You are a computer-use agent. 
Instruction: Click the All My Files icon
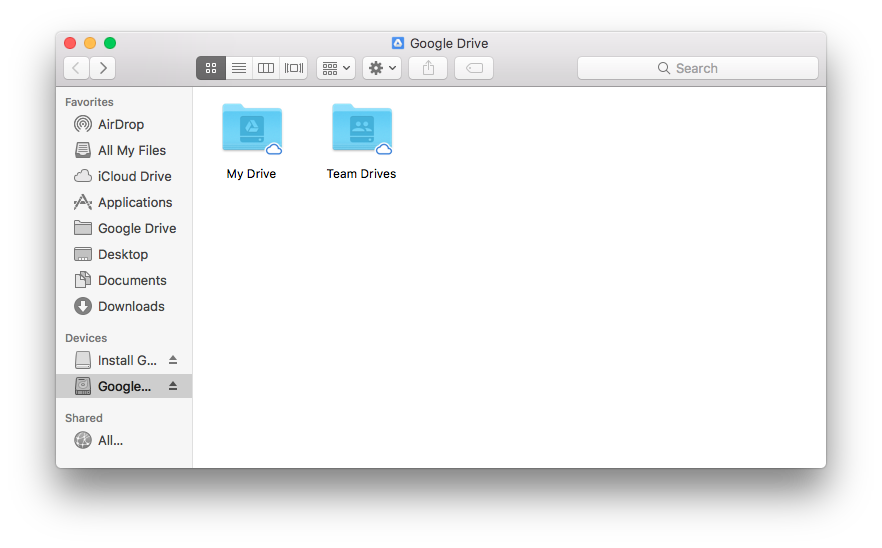(83, 150)
